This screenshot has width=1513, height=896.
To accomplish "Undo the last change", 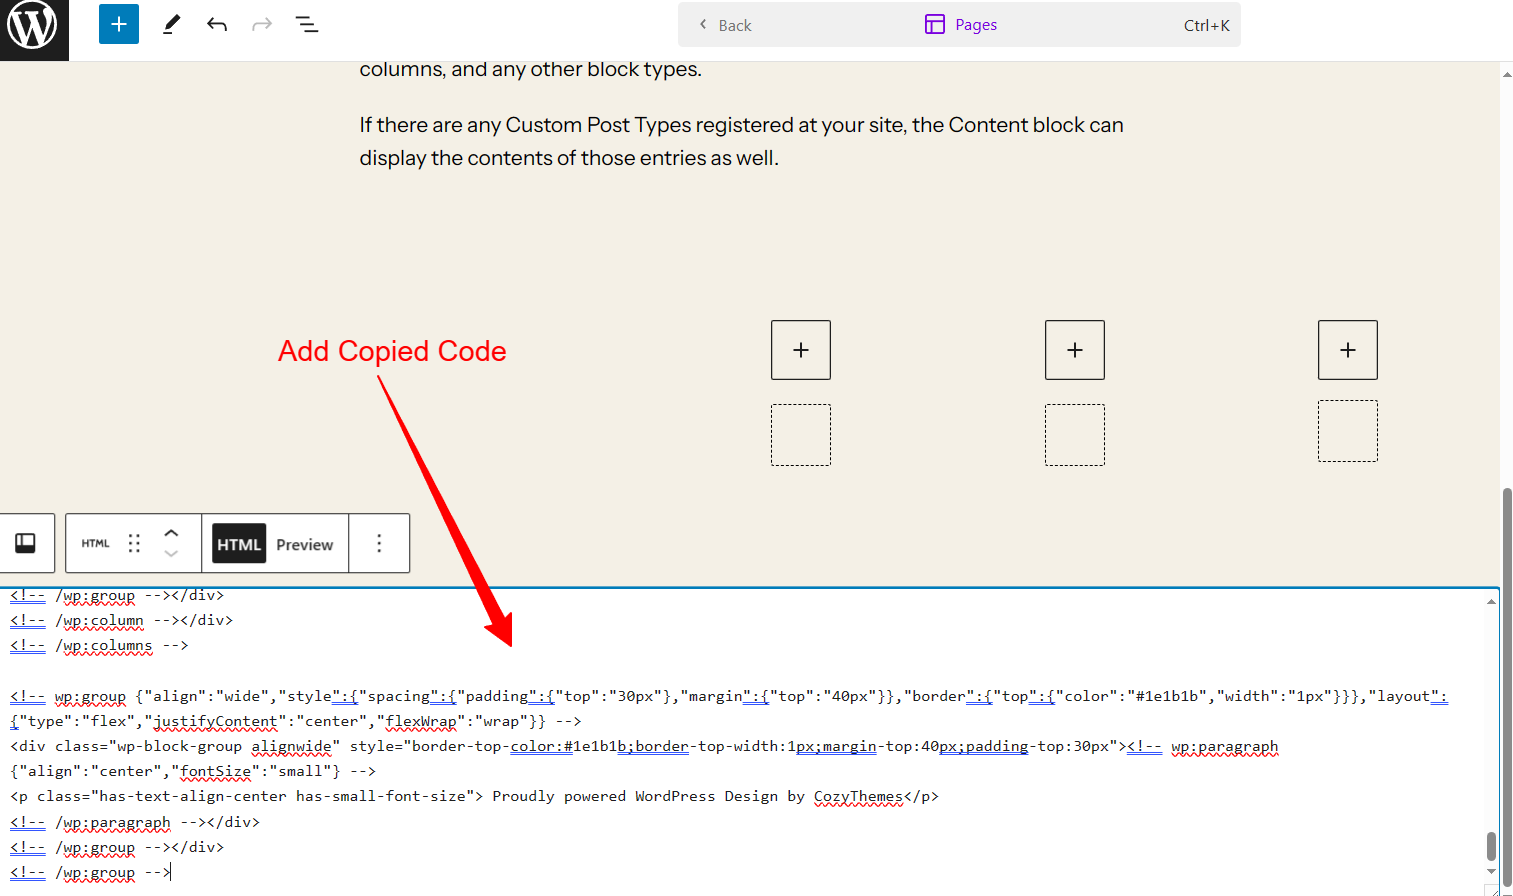I will coord(217,24).
